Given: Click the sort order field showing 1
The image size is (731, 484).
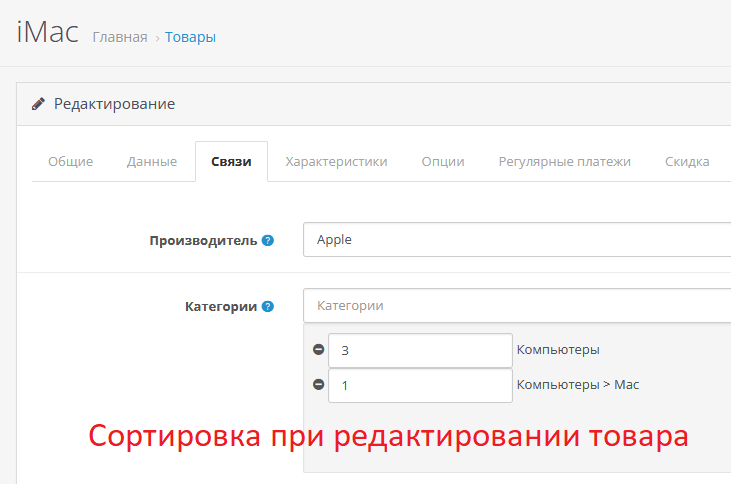Looking at the screenshot, I should click(x=420, y=385).
